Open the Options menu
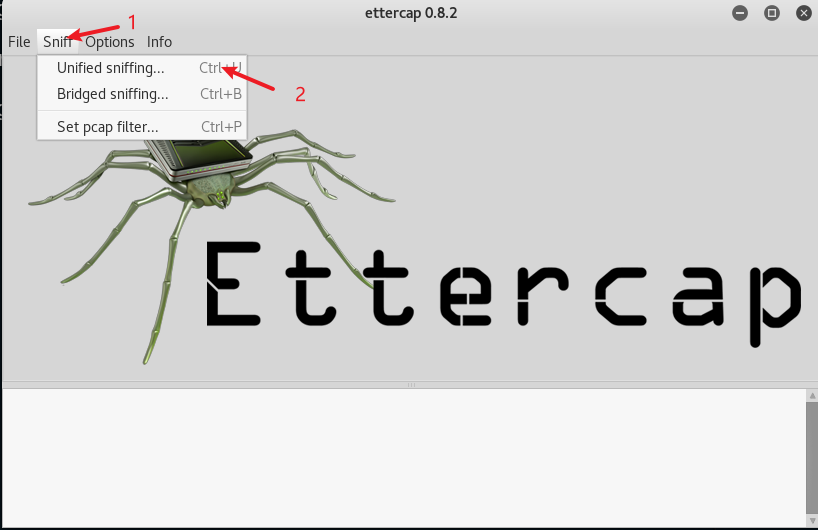This screenshot has height=530, width=818. pyautogui.click(x=109, y=42)
